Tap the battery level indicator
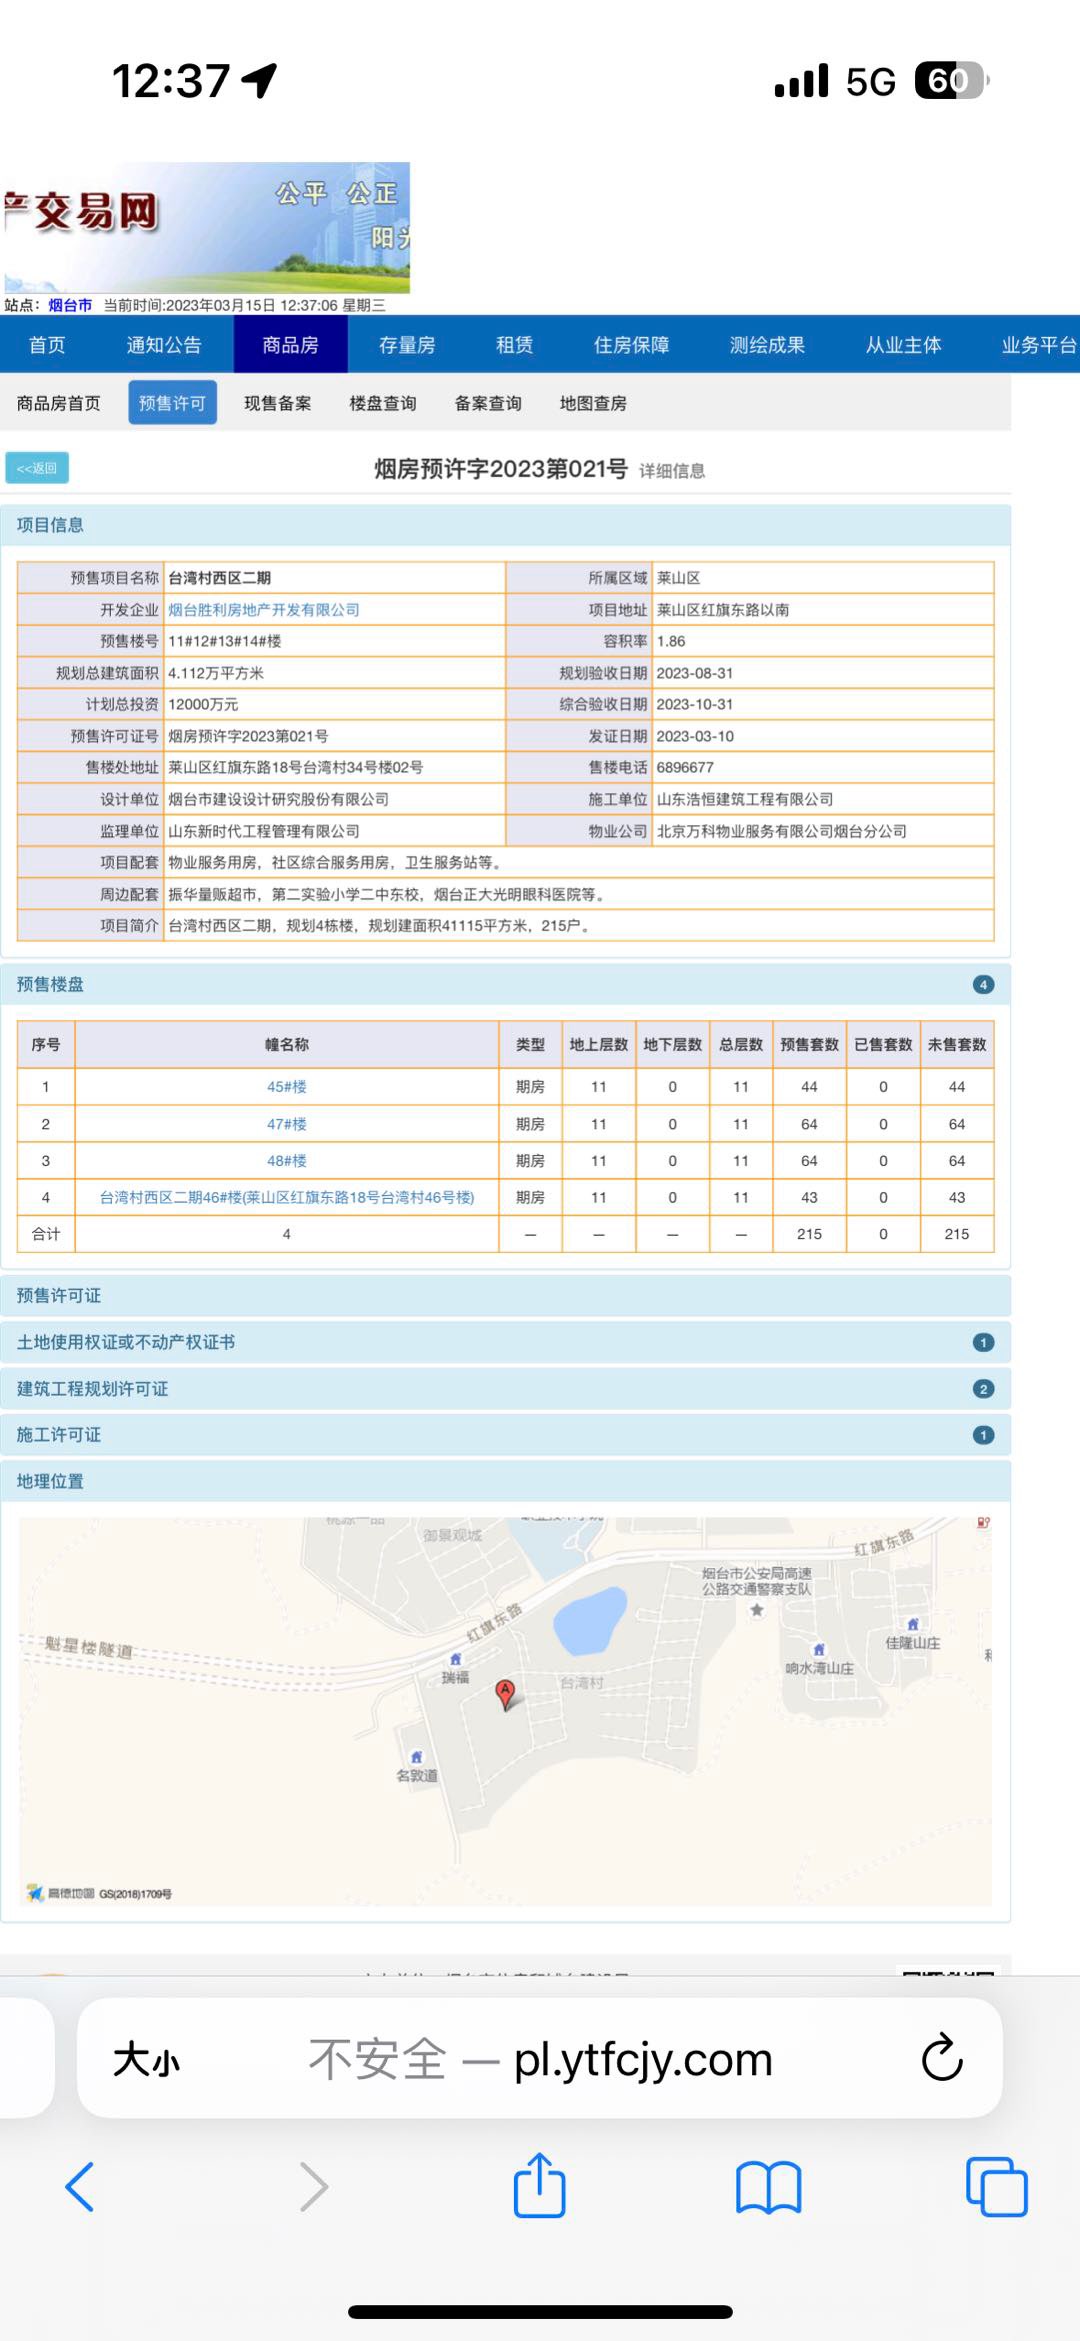The width and height of the screenshot is (1080, 2341). click(951, 80)
